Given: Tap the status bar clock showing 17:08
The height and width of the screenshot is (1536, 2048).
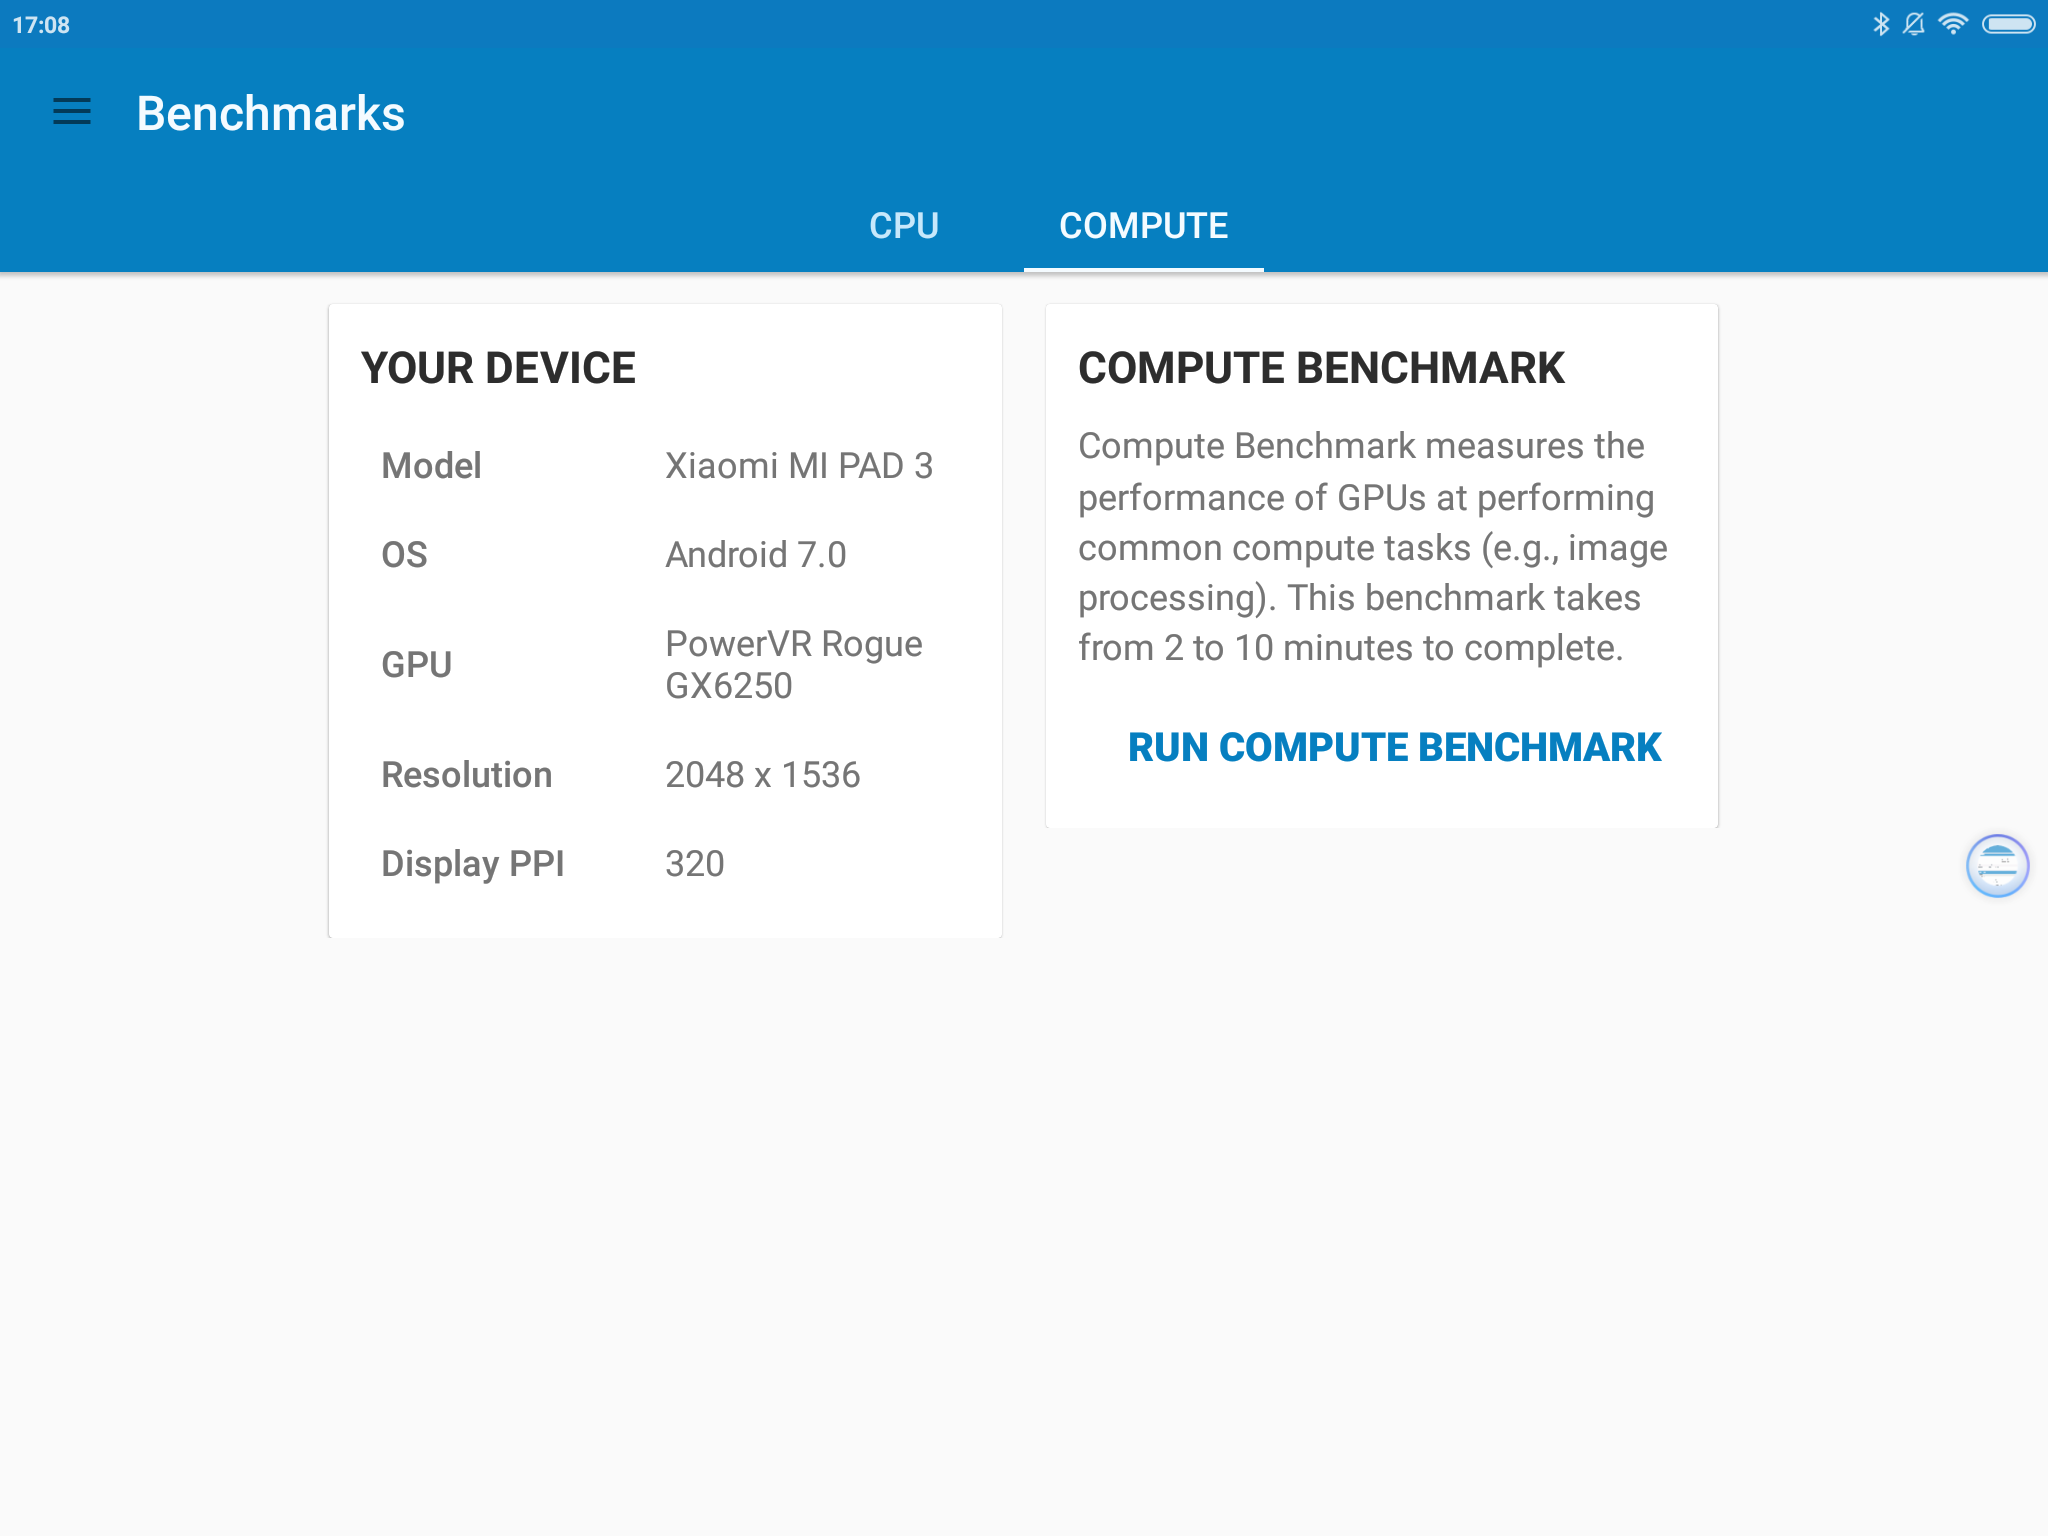Looking at the screenshot, I should [x=41, y=25].
